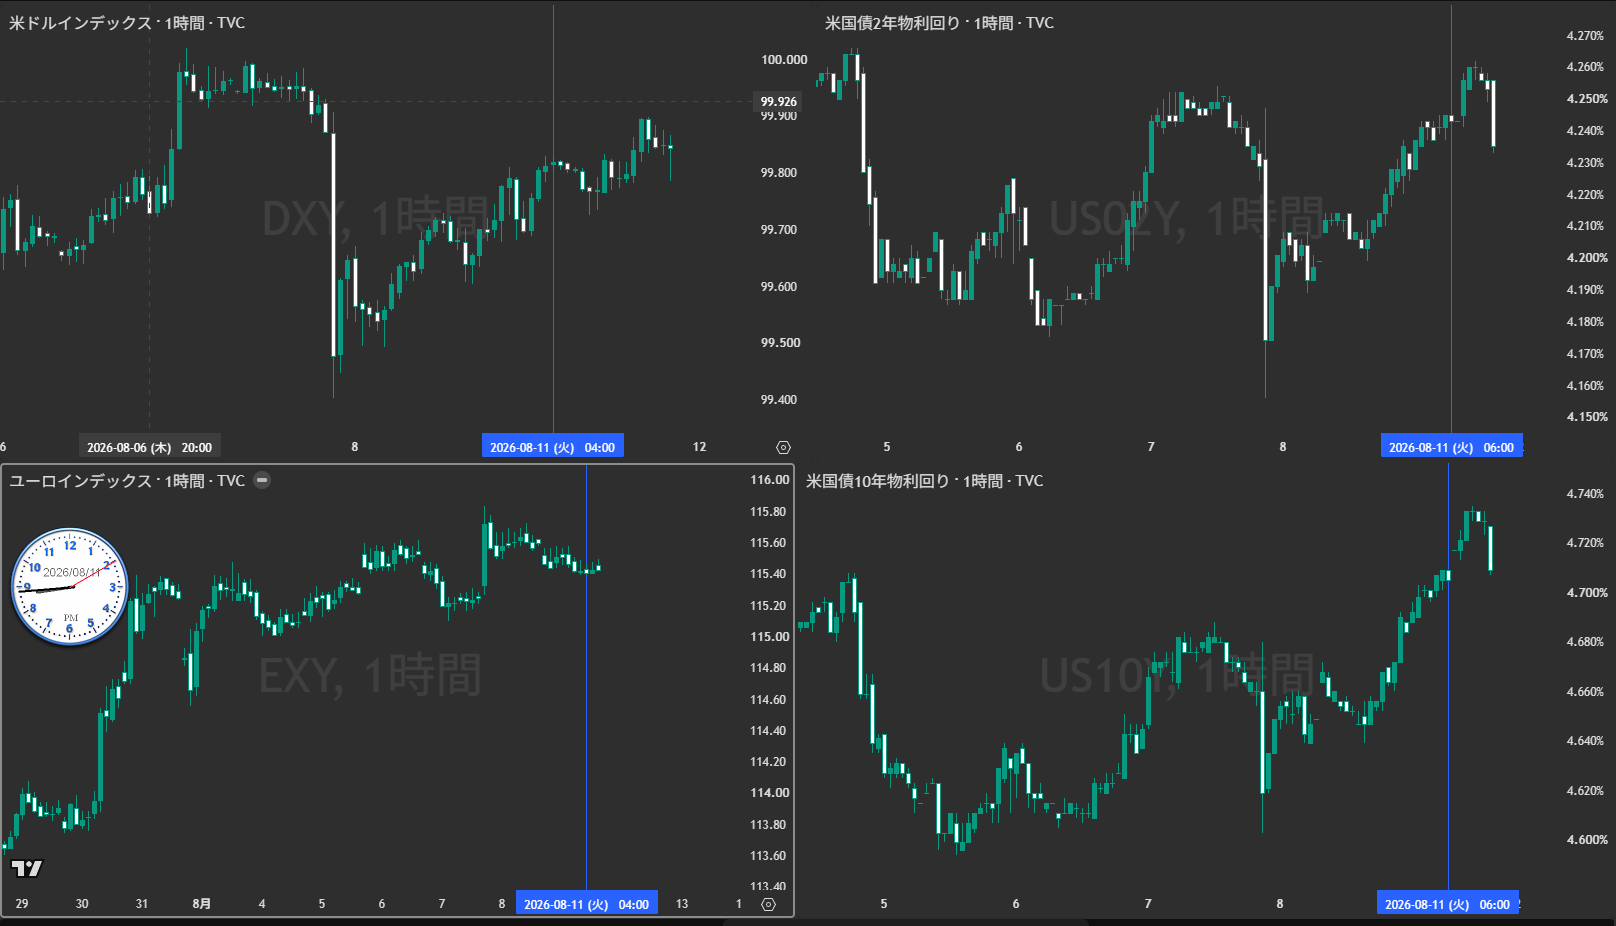1616x926 pixels.
Task: Click the TradingView logo
Action: [27, 868]
